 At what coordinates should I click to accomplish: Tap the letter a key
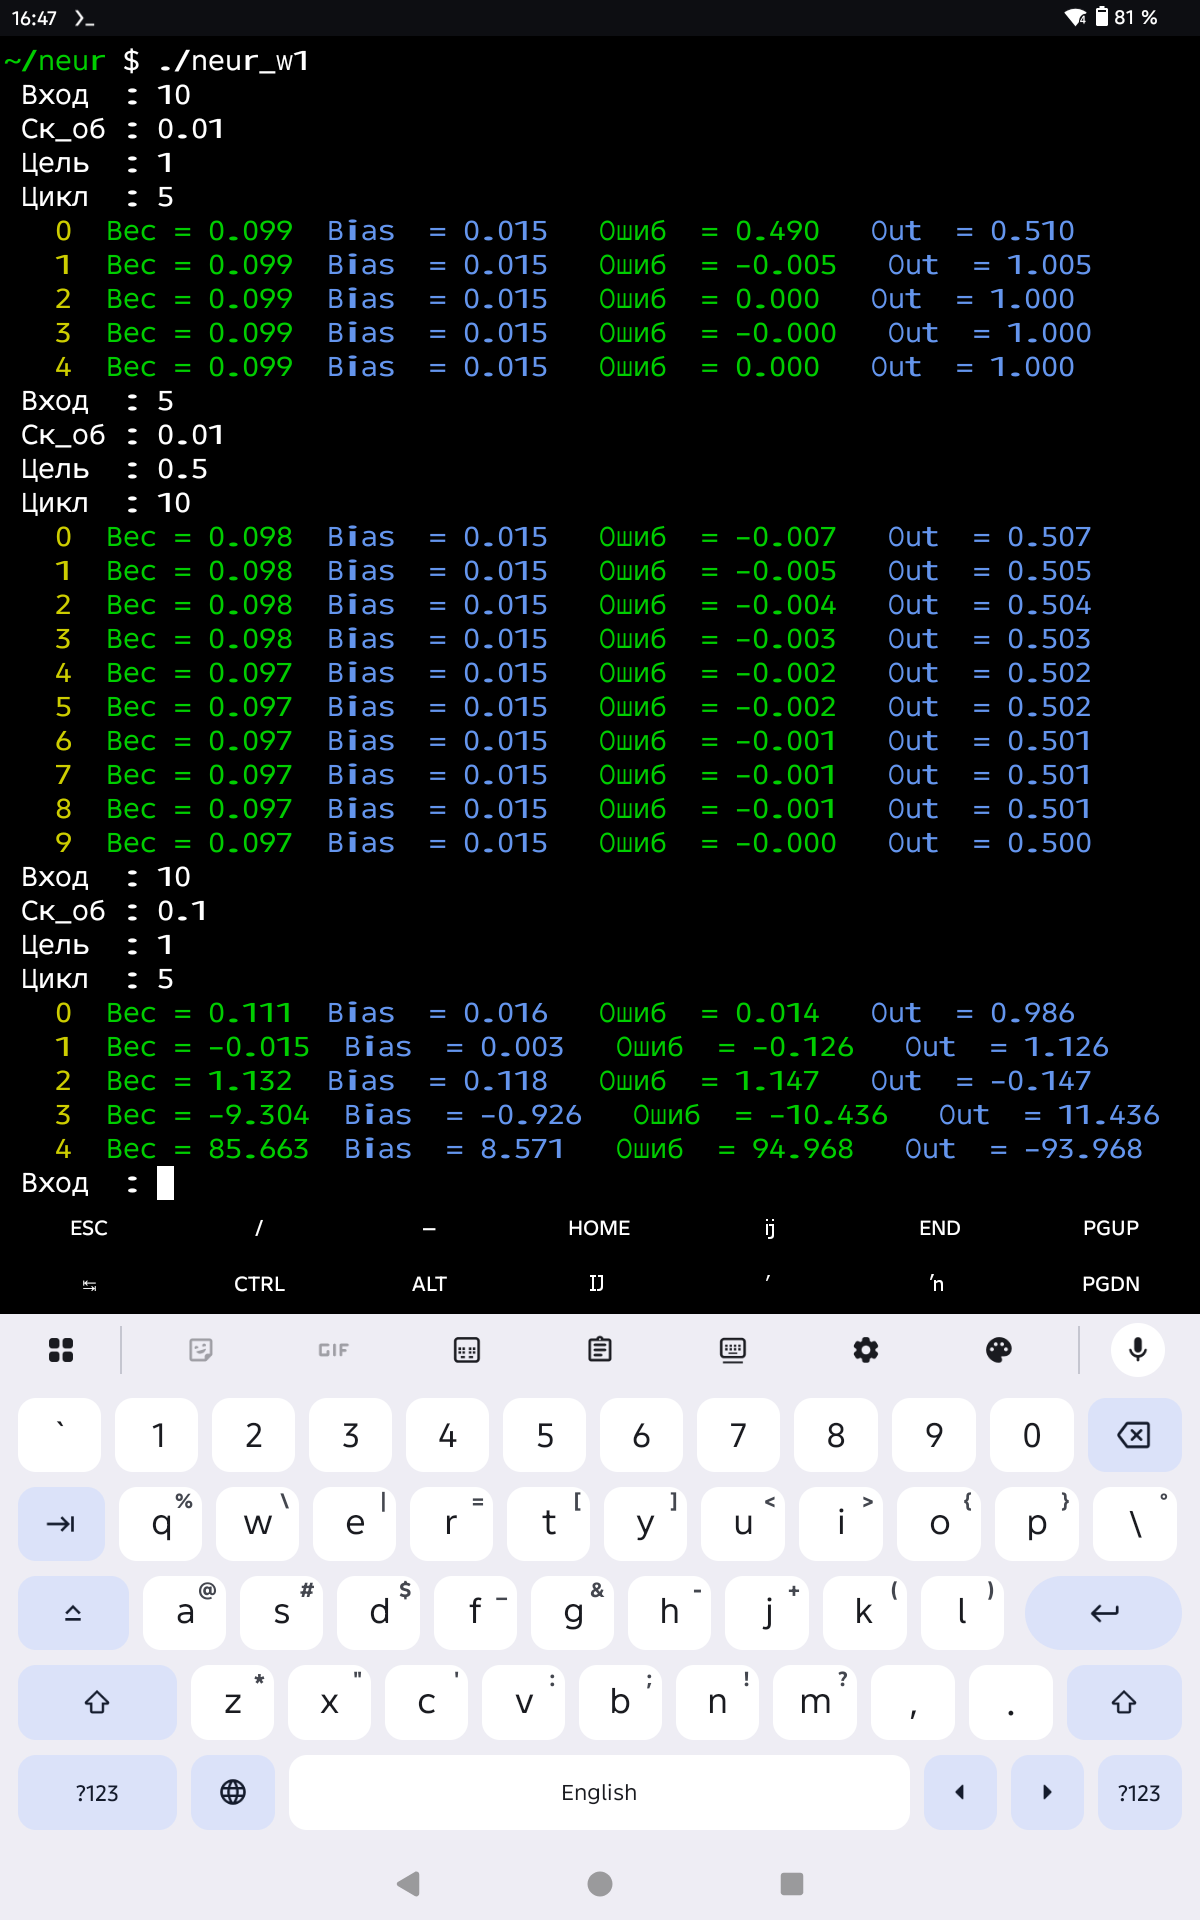(184, 1613)
